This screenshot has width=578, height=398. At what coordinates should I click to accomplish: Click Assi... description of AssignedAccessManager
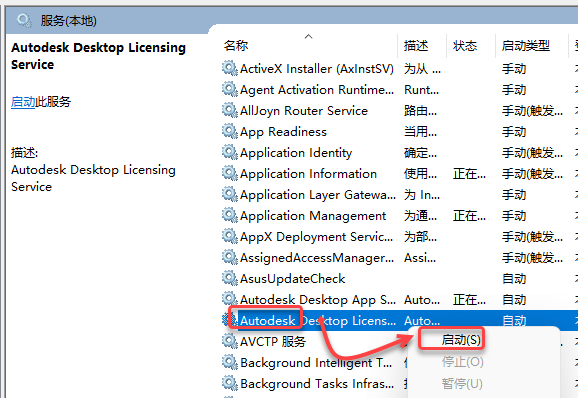(x=420, y=258)
